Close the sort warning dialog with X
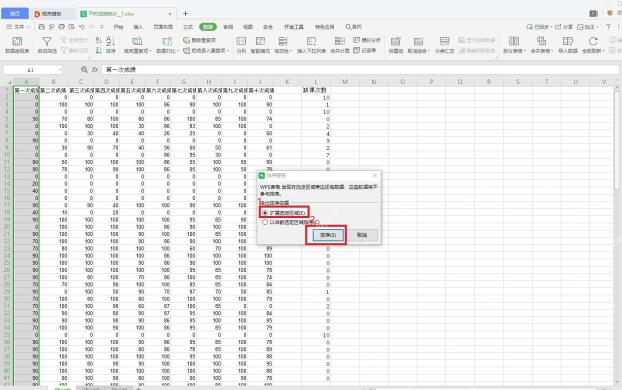622x390 pixels. [375, 175]
